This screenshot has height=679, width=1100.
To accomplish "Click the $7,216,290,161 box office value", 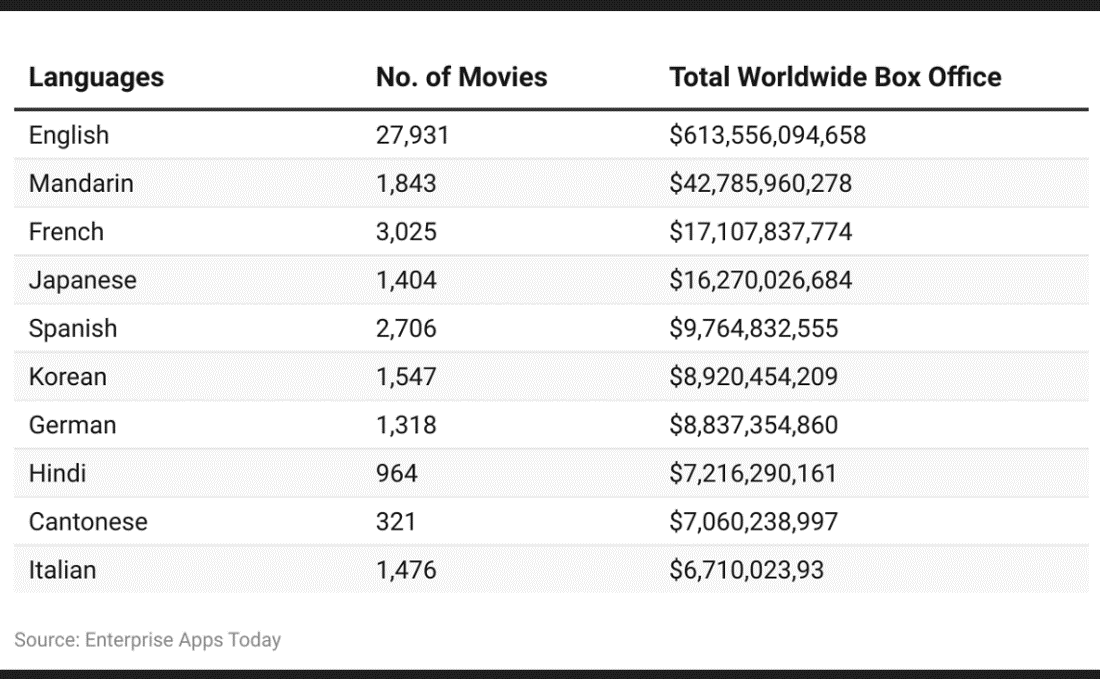I will tap(753, 473).
